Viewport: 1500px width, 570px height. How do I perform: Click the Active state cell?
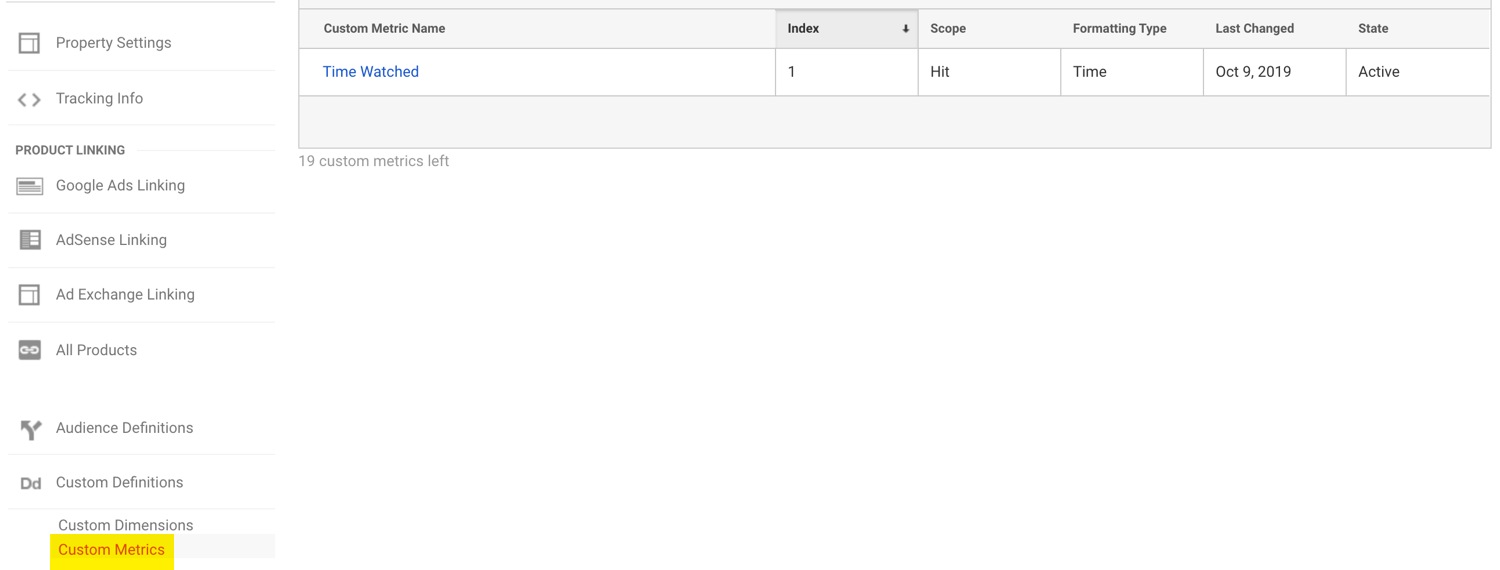(1418, 72)
